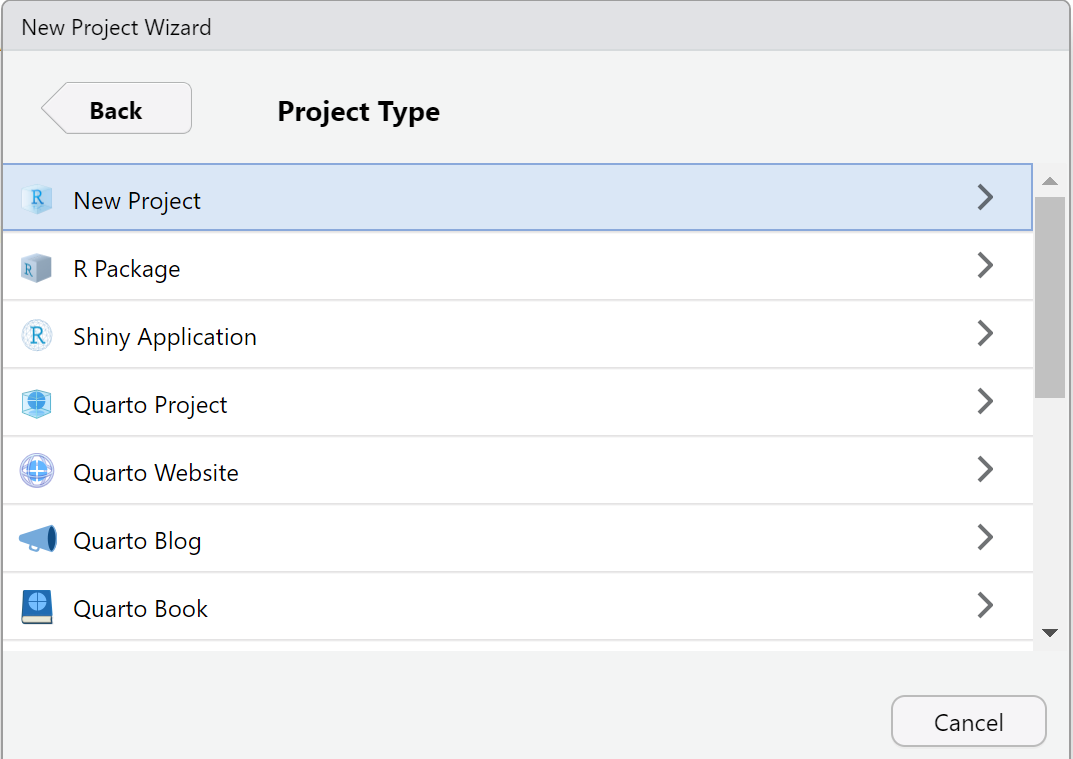
Task: Expand the R Package chevron arrow
Action: tap(985, 265)
